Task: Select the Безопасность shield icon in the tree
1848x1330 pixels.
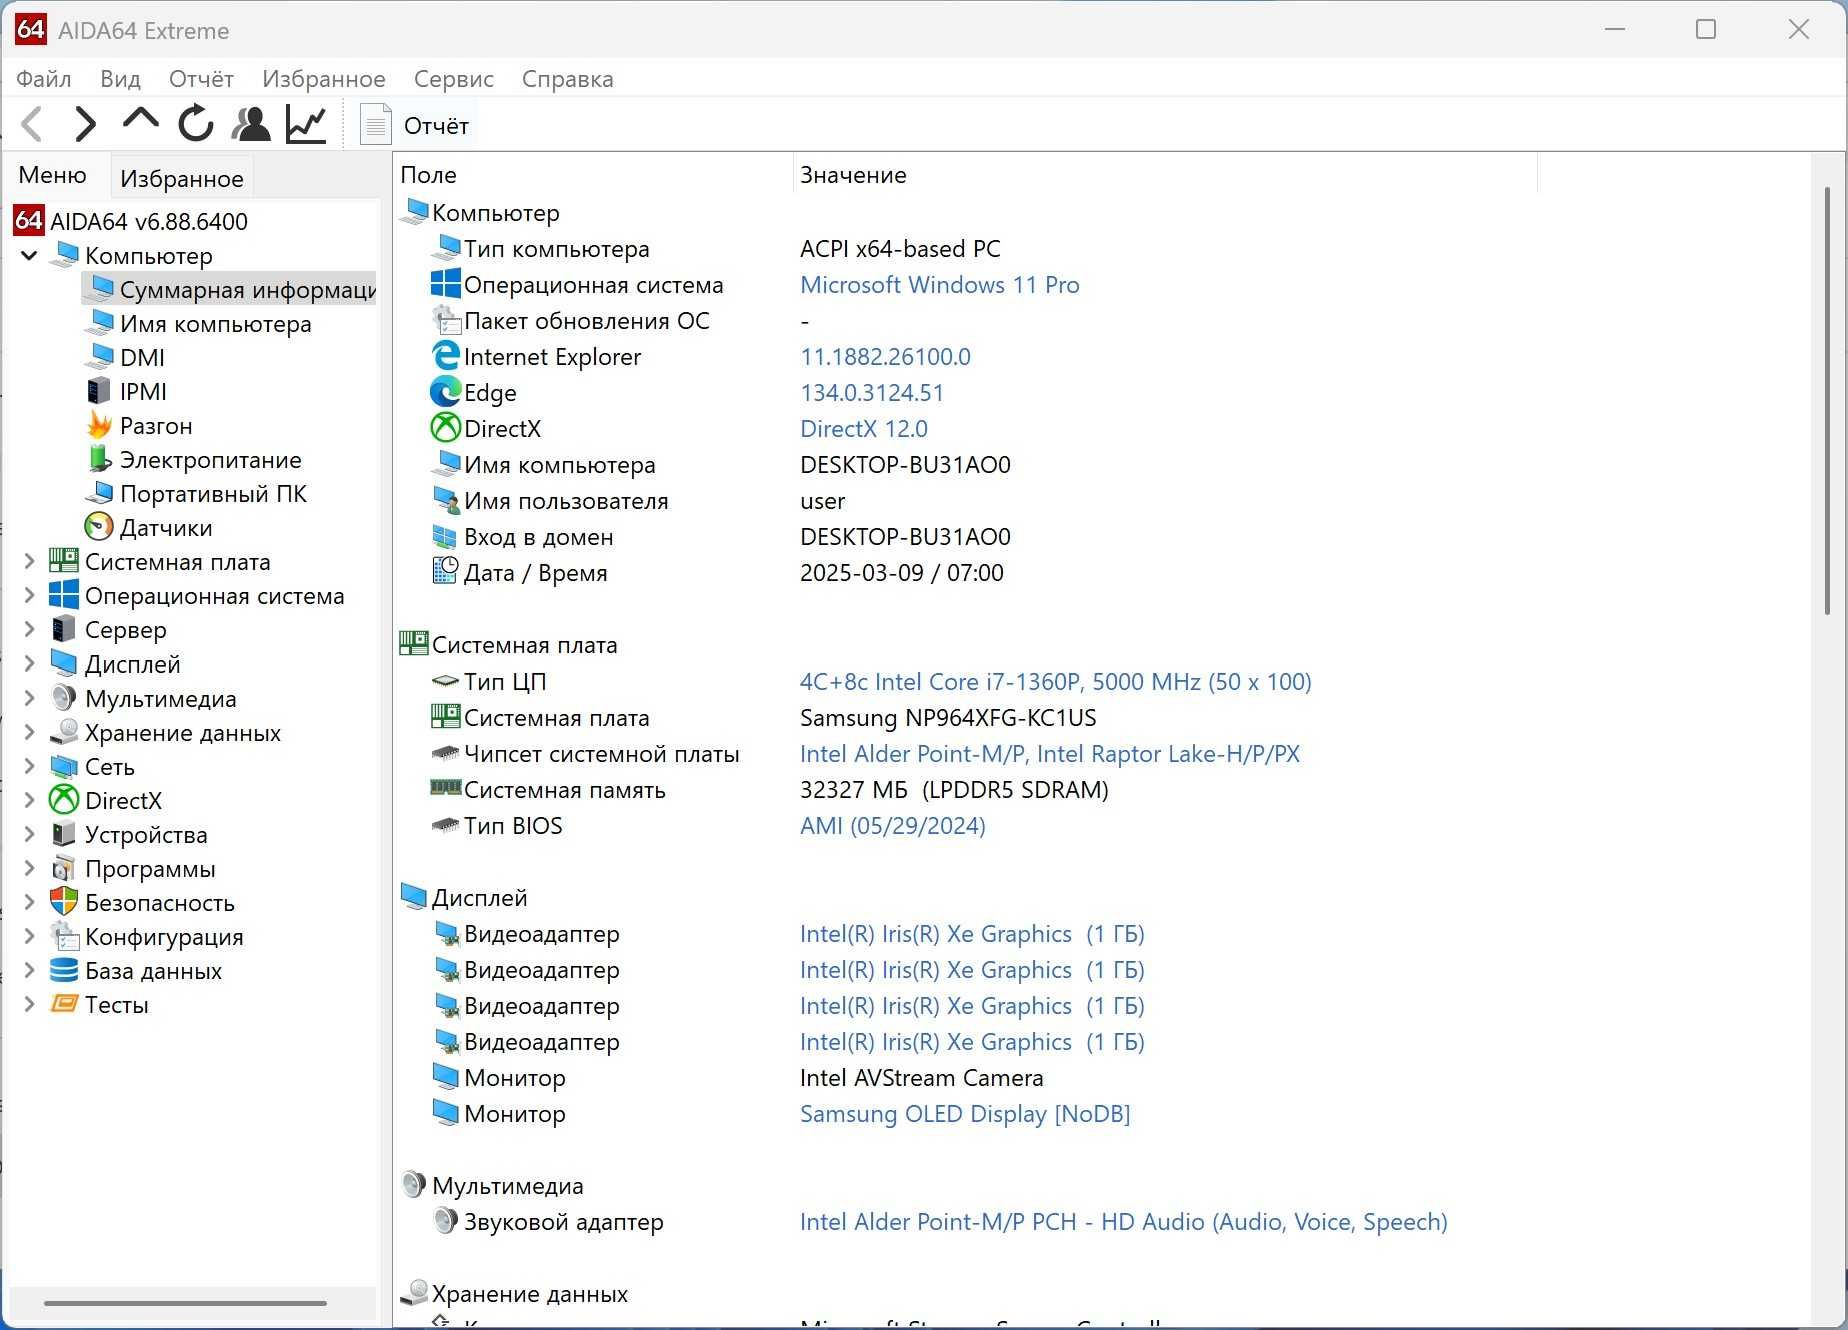Action: tap(64, 902)
